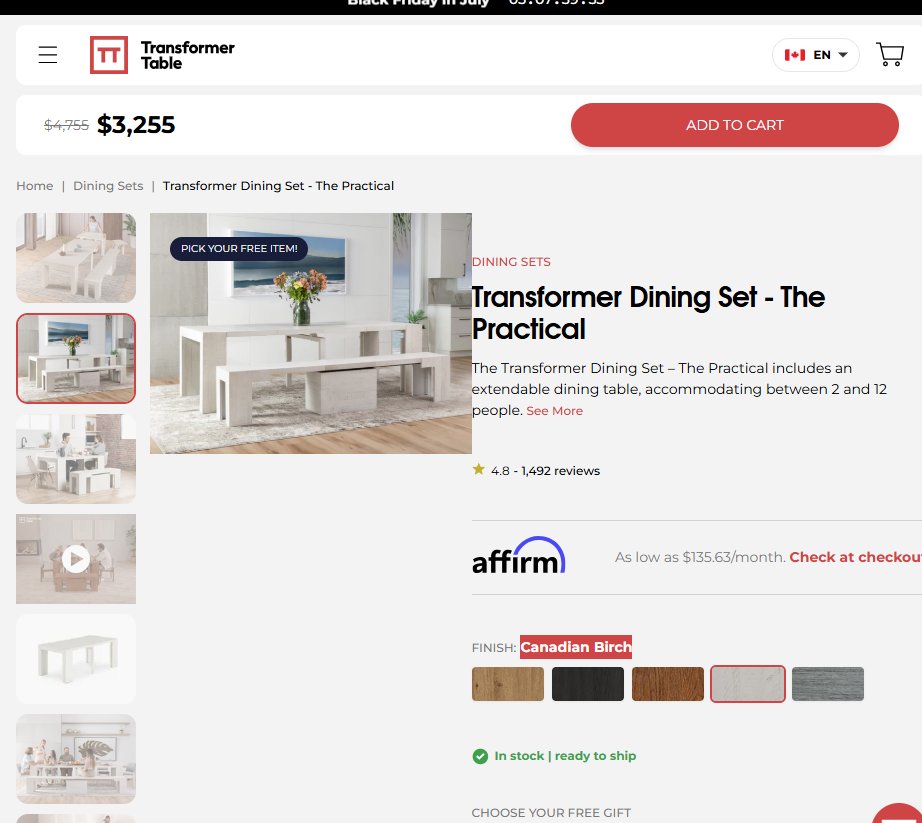This screenshot has width=922, height=823.
Task: Expand the description with See More
Action: [554, 411]
